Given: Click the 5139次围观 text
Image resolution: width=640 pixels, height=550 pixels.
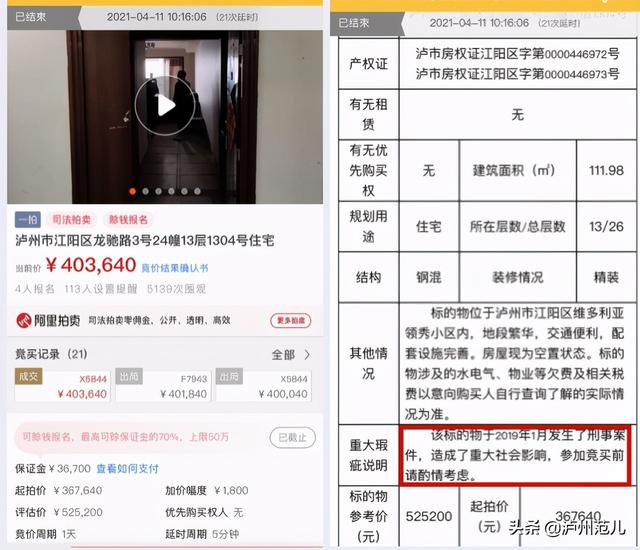Looking at the screenshot, I should [176, 289].
